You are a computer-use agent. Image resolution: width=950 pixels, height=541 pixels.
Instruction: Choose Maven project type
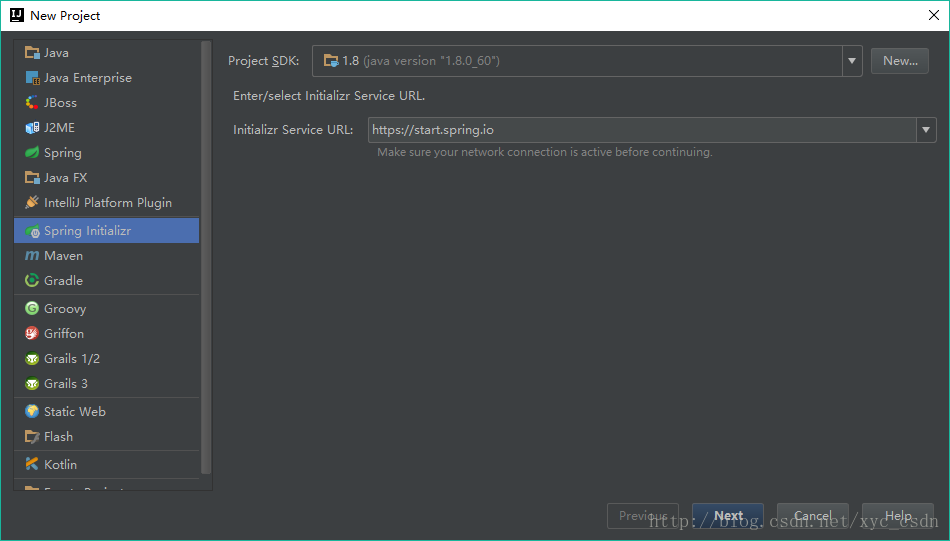[107, 256]
